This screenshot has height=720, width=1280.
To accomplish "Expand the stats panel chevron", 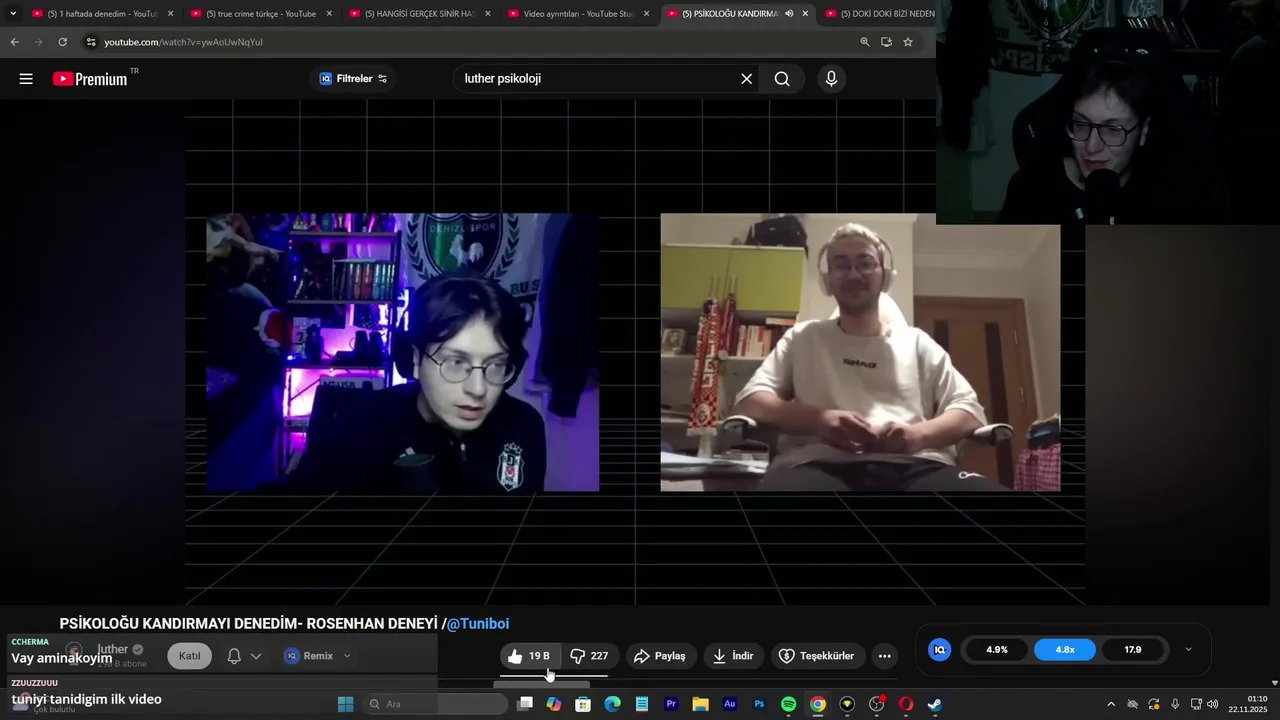I will pyautogui.click(x=1188, y=650).
